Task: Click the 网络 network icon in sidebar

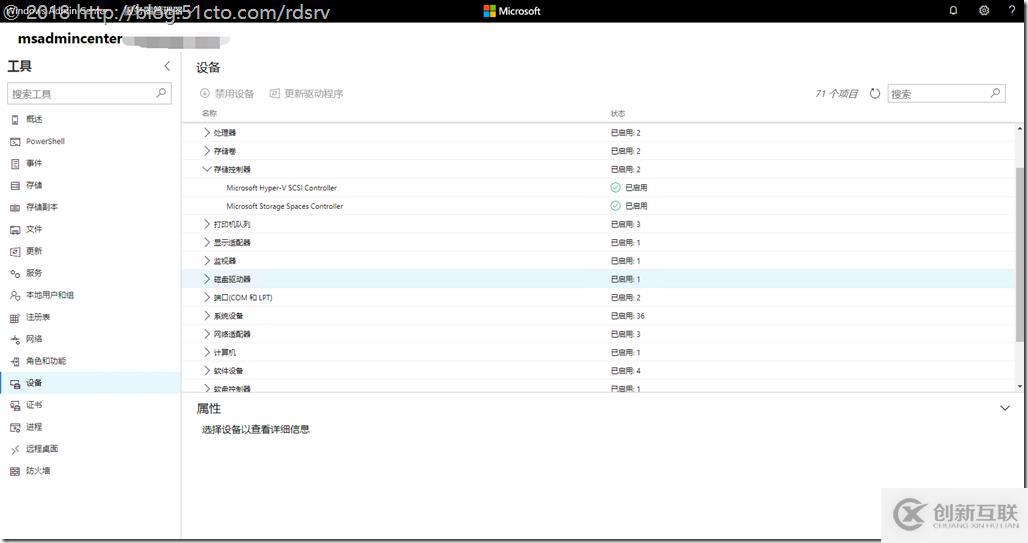Action: click(x=15, y=339)
